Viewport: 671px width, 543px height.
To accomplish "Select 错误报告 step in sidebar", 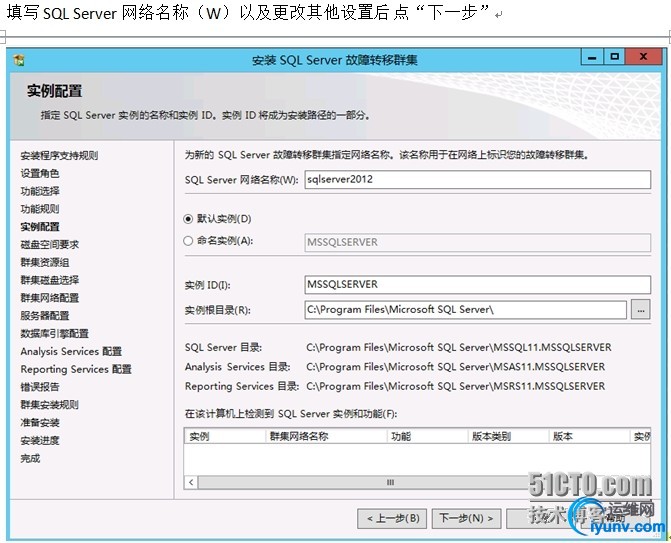I will [40, 387].
